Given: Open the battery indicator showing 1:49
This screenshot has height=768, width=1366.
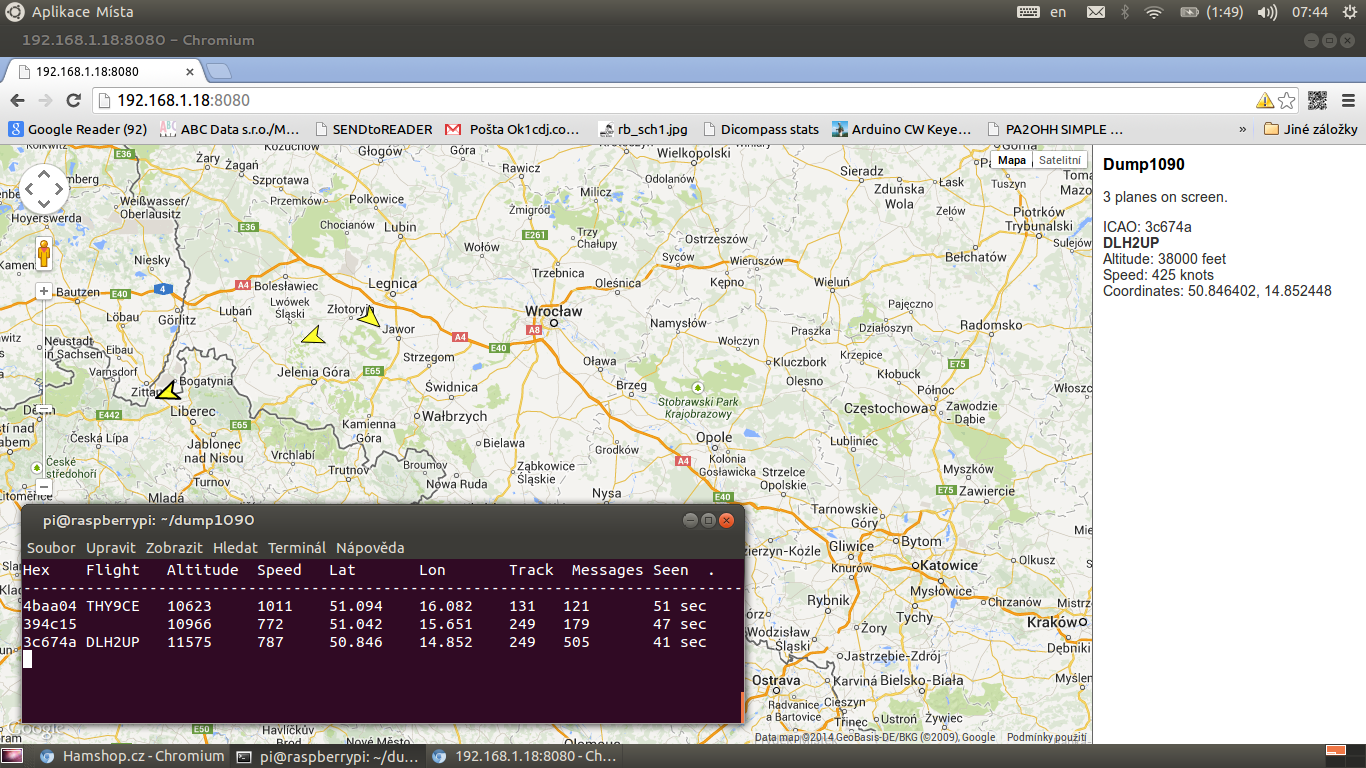Looking at the screenshot, I should tap(1210, 12).
